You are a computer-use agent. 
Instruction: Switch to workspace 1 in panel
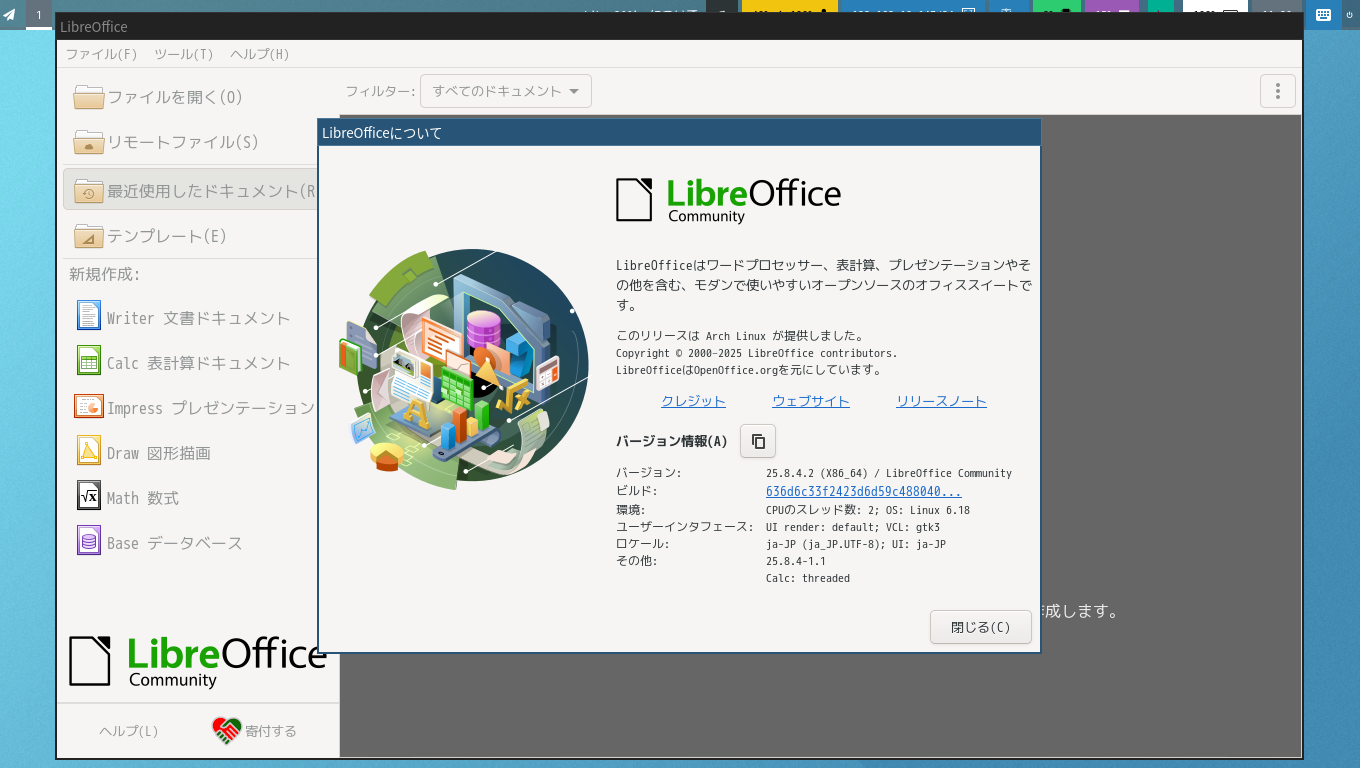click(x=39, y=14)
